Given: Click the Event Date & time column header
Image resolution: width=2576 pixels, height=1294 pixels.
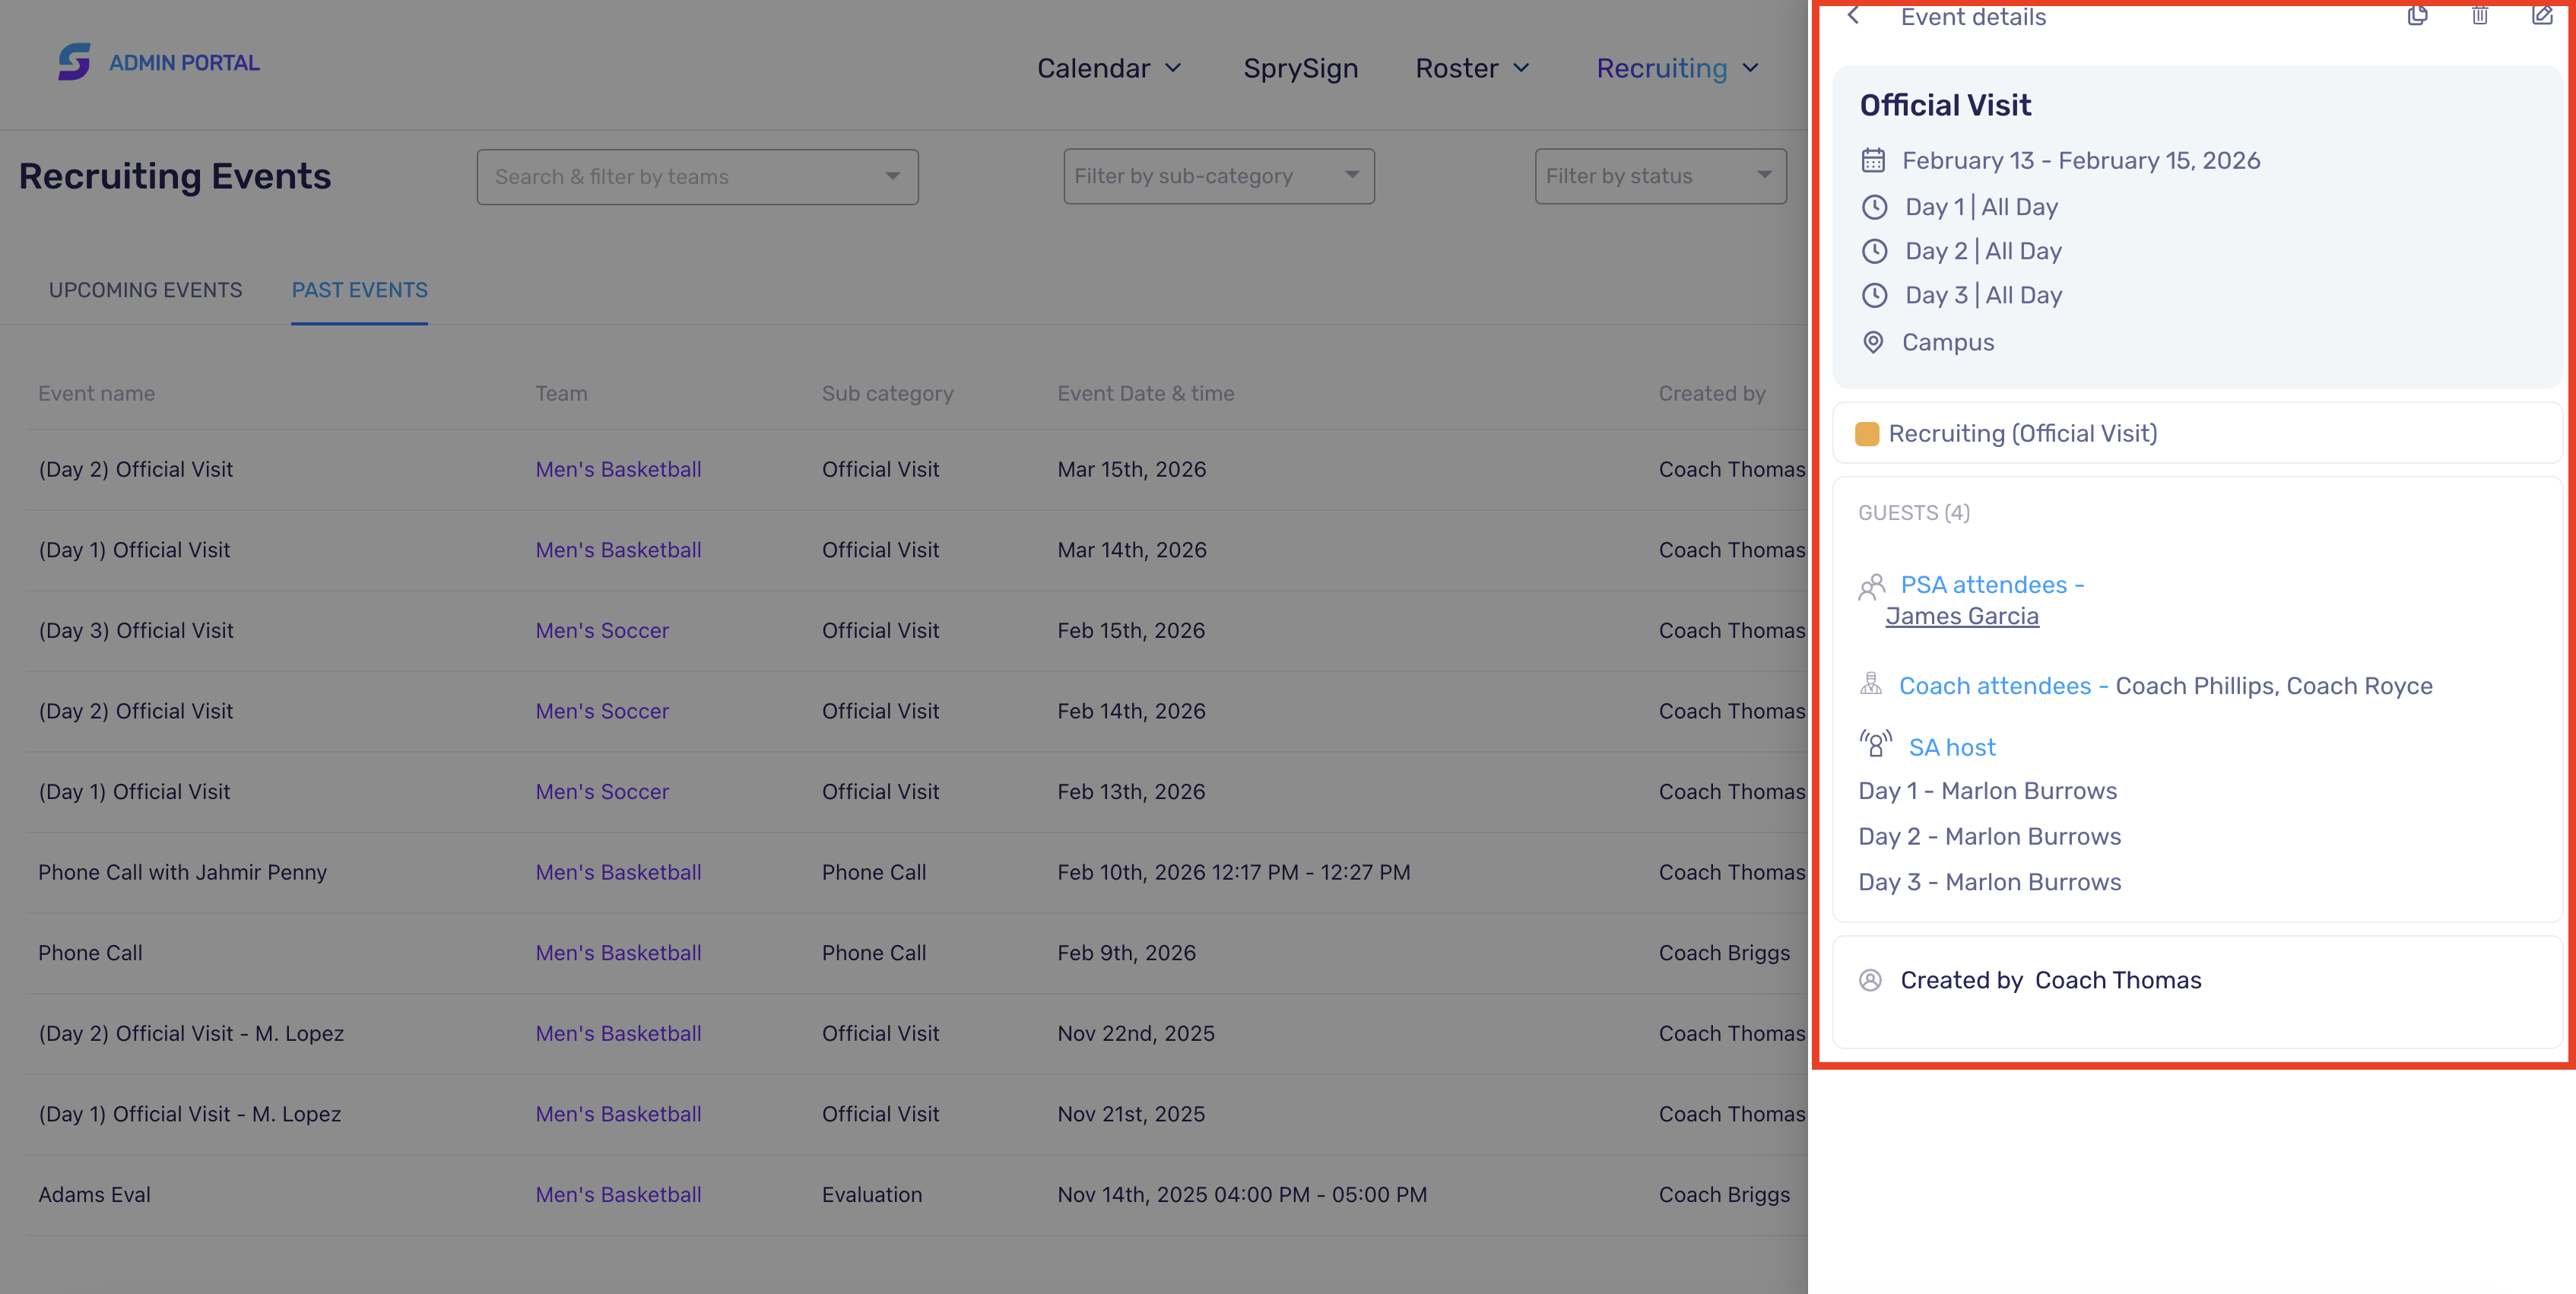Looking at the screenshot, I should 1145,393.
